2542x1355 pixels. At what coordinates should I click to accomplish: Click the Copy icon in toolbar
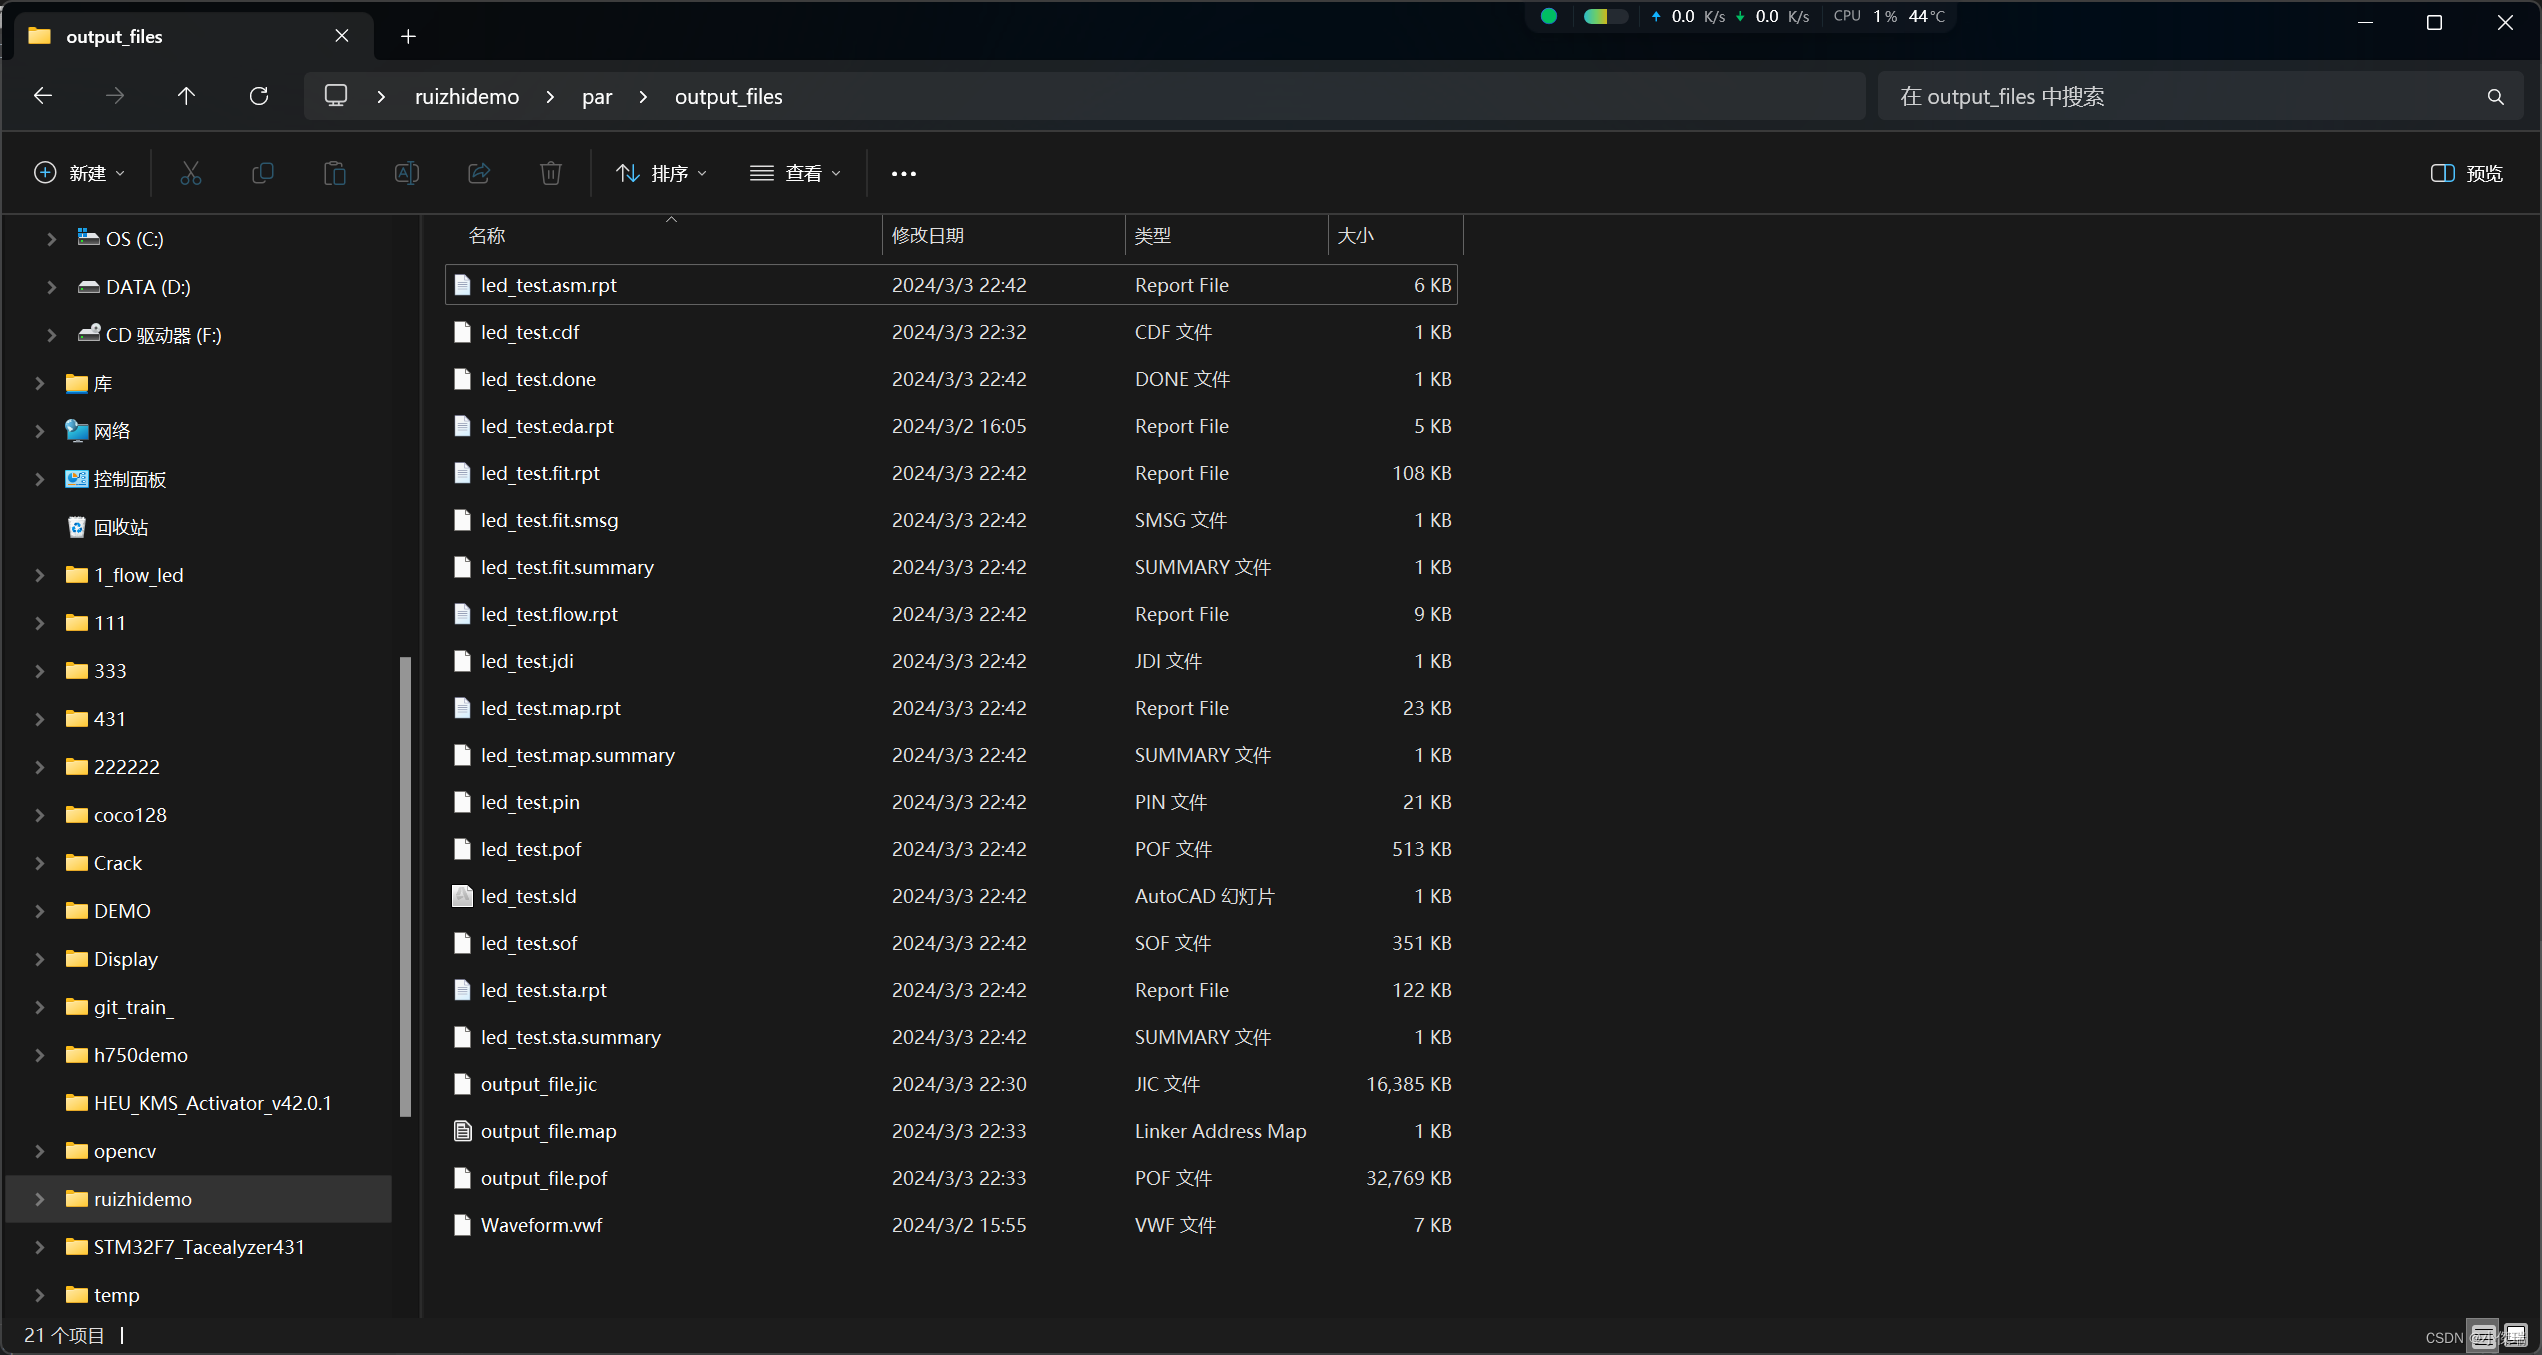(263, 173)
